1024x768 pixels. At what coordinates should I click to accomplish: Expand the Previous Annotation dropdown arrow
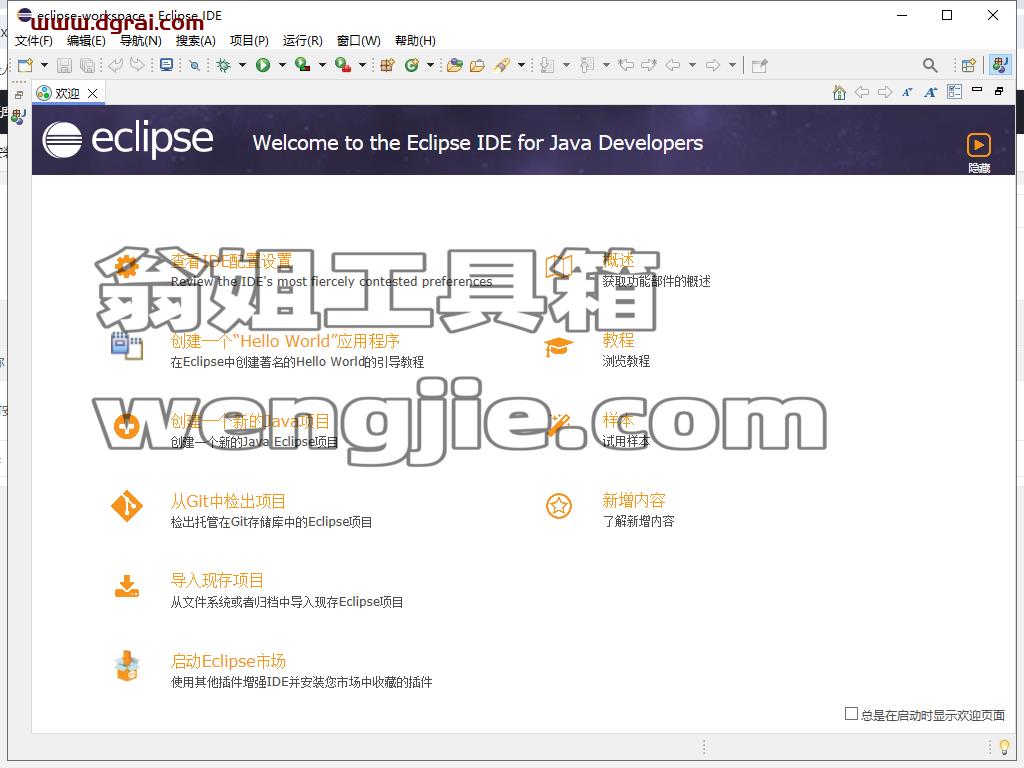coord(606,65)
